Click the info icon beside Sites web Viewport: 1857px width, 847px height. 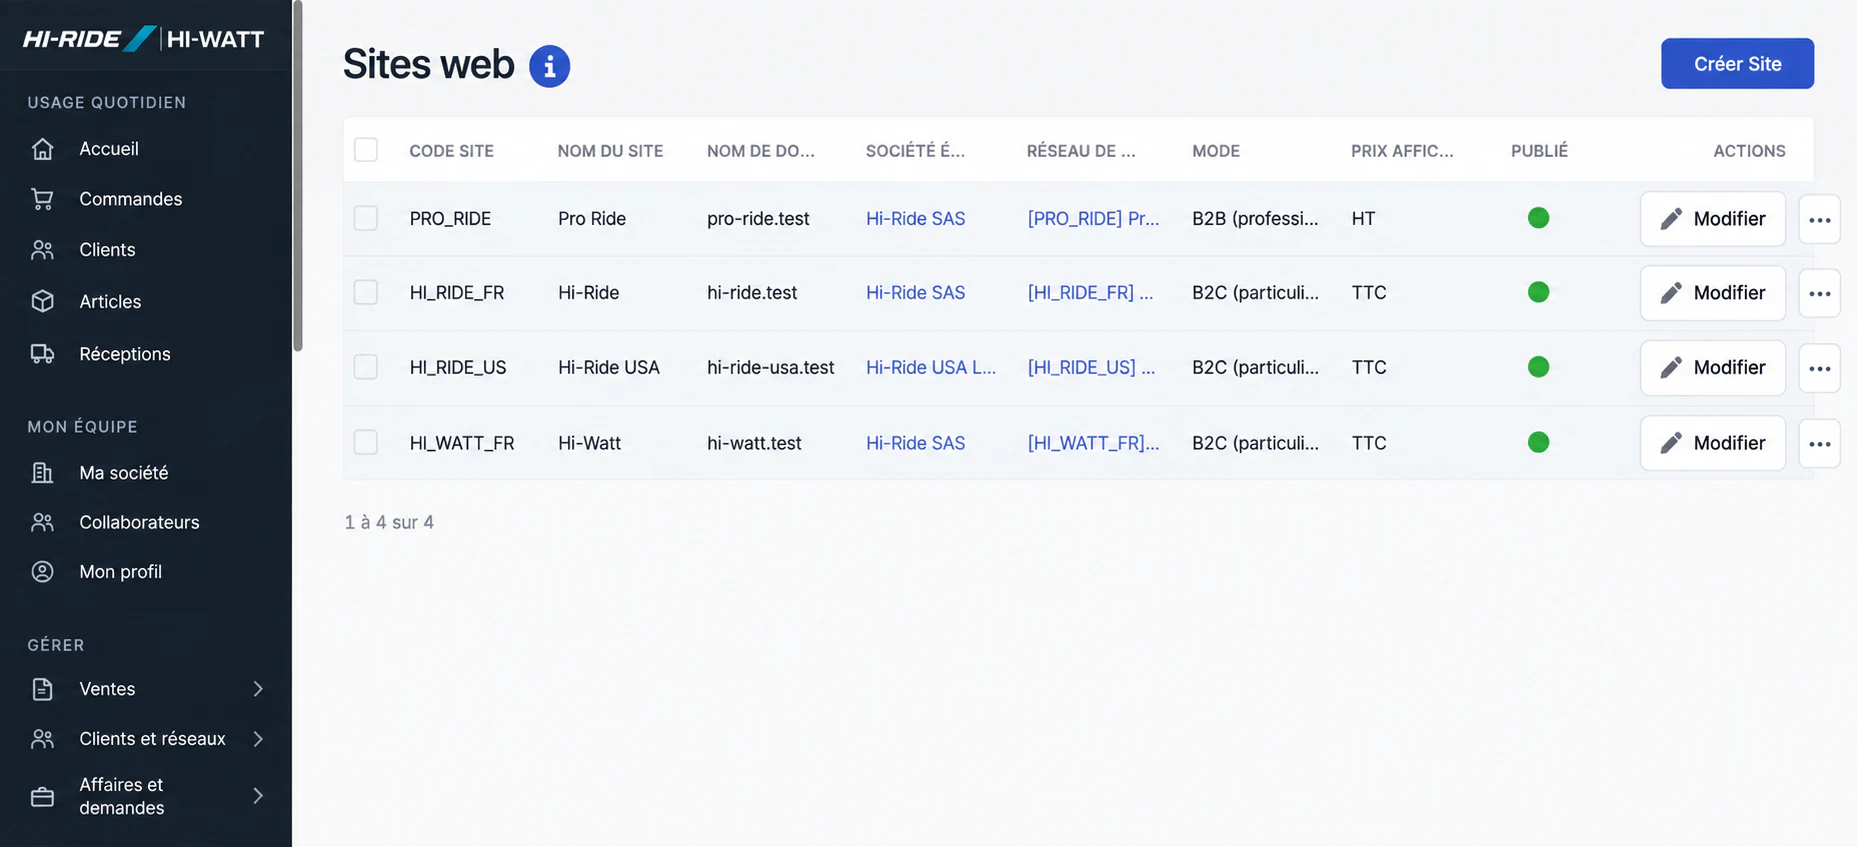[549, 67]
